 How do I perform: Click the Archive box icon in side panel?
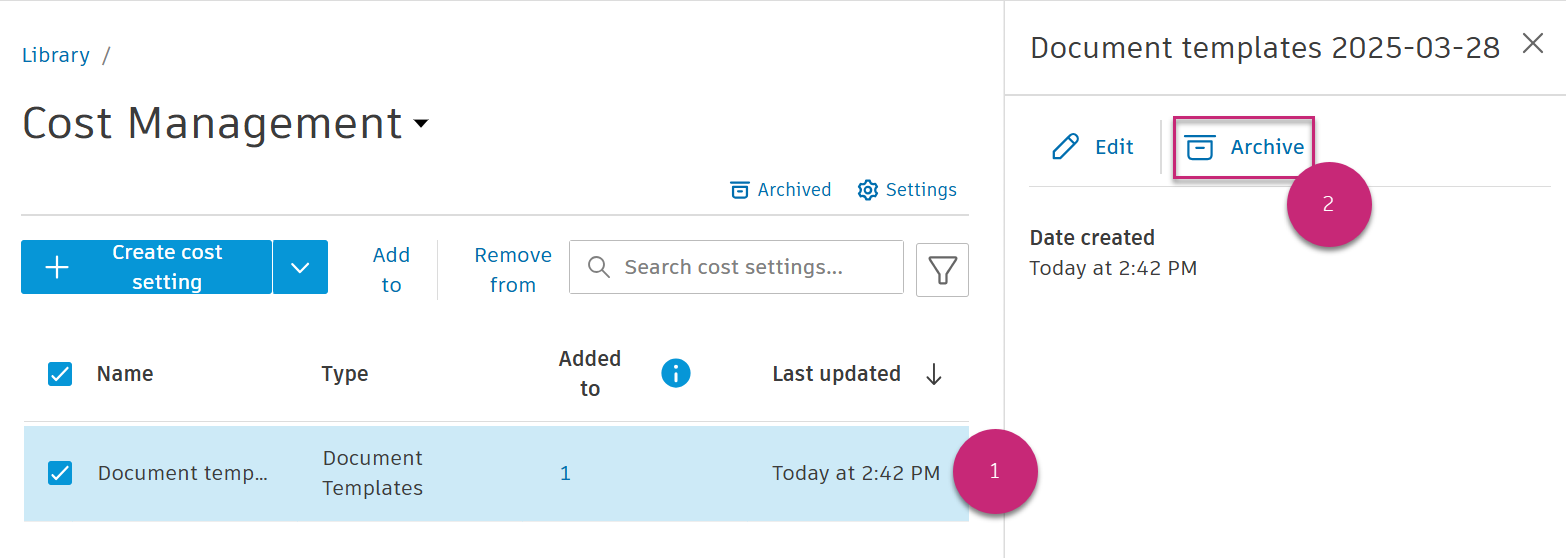click(x=1199, y=147)
